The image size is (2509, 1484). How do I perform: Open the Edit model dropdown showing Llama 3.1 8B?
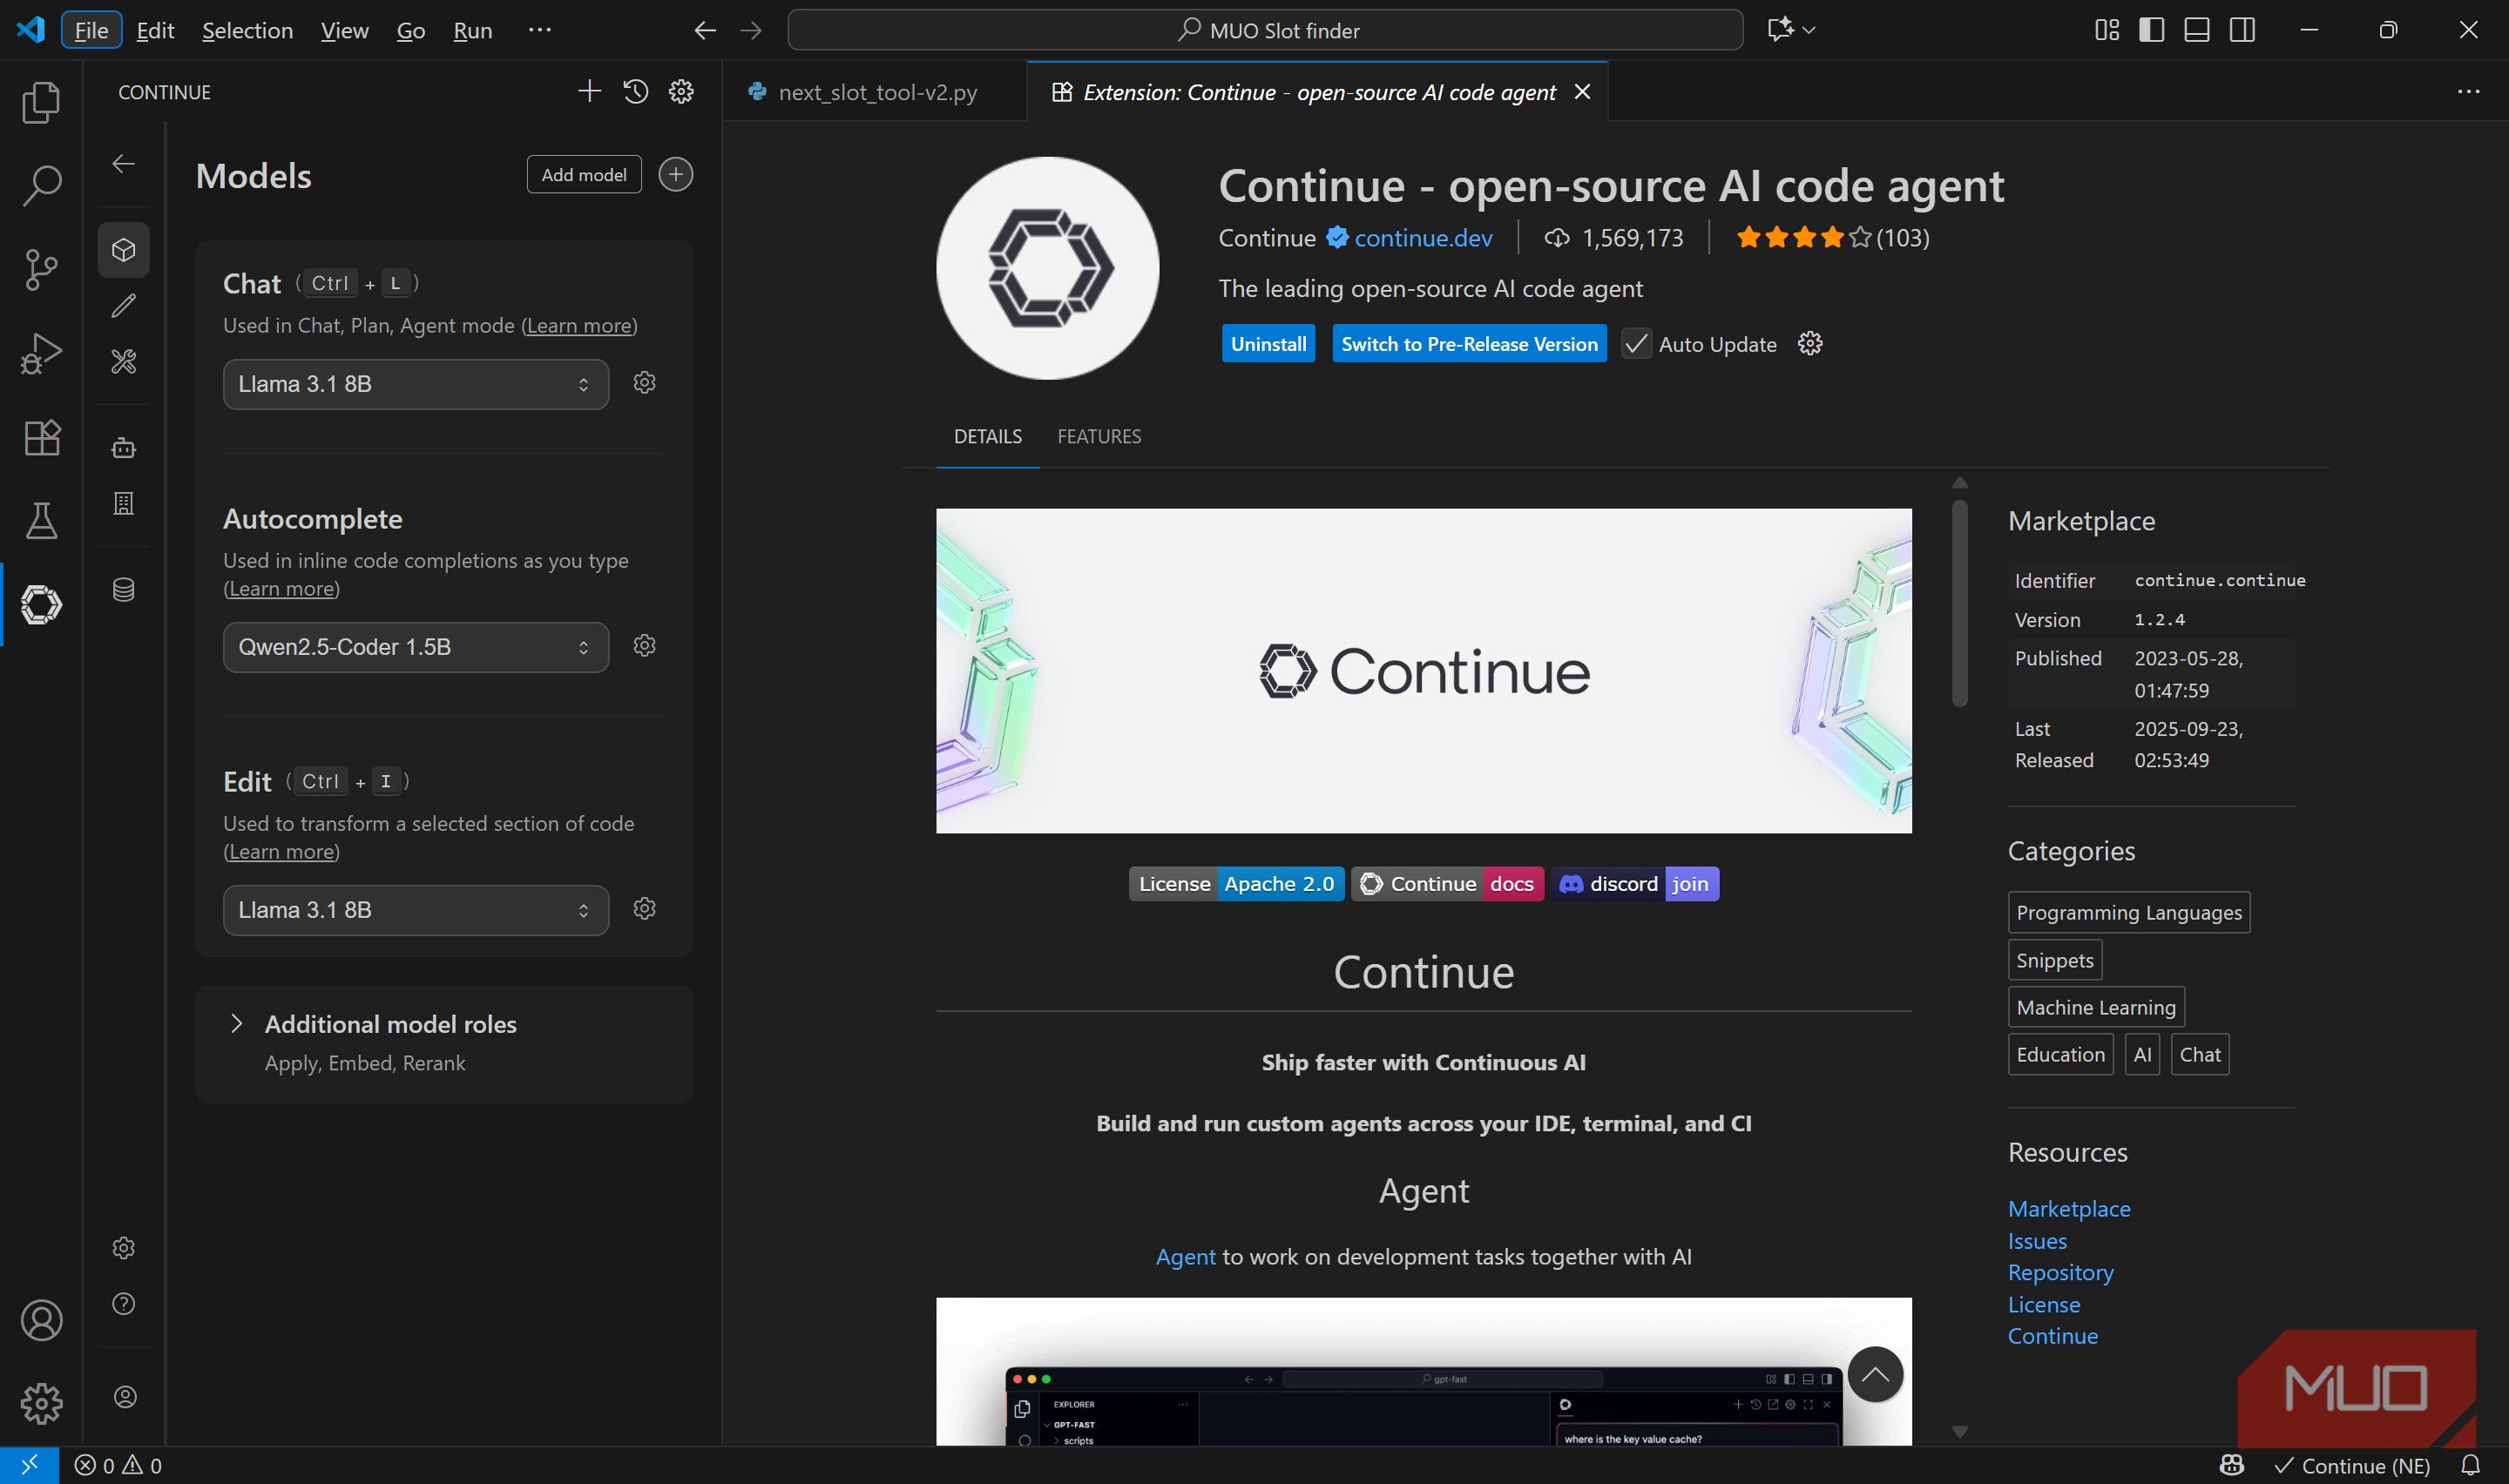tap(416, 910)
